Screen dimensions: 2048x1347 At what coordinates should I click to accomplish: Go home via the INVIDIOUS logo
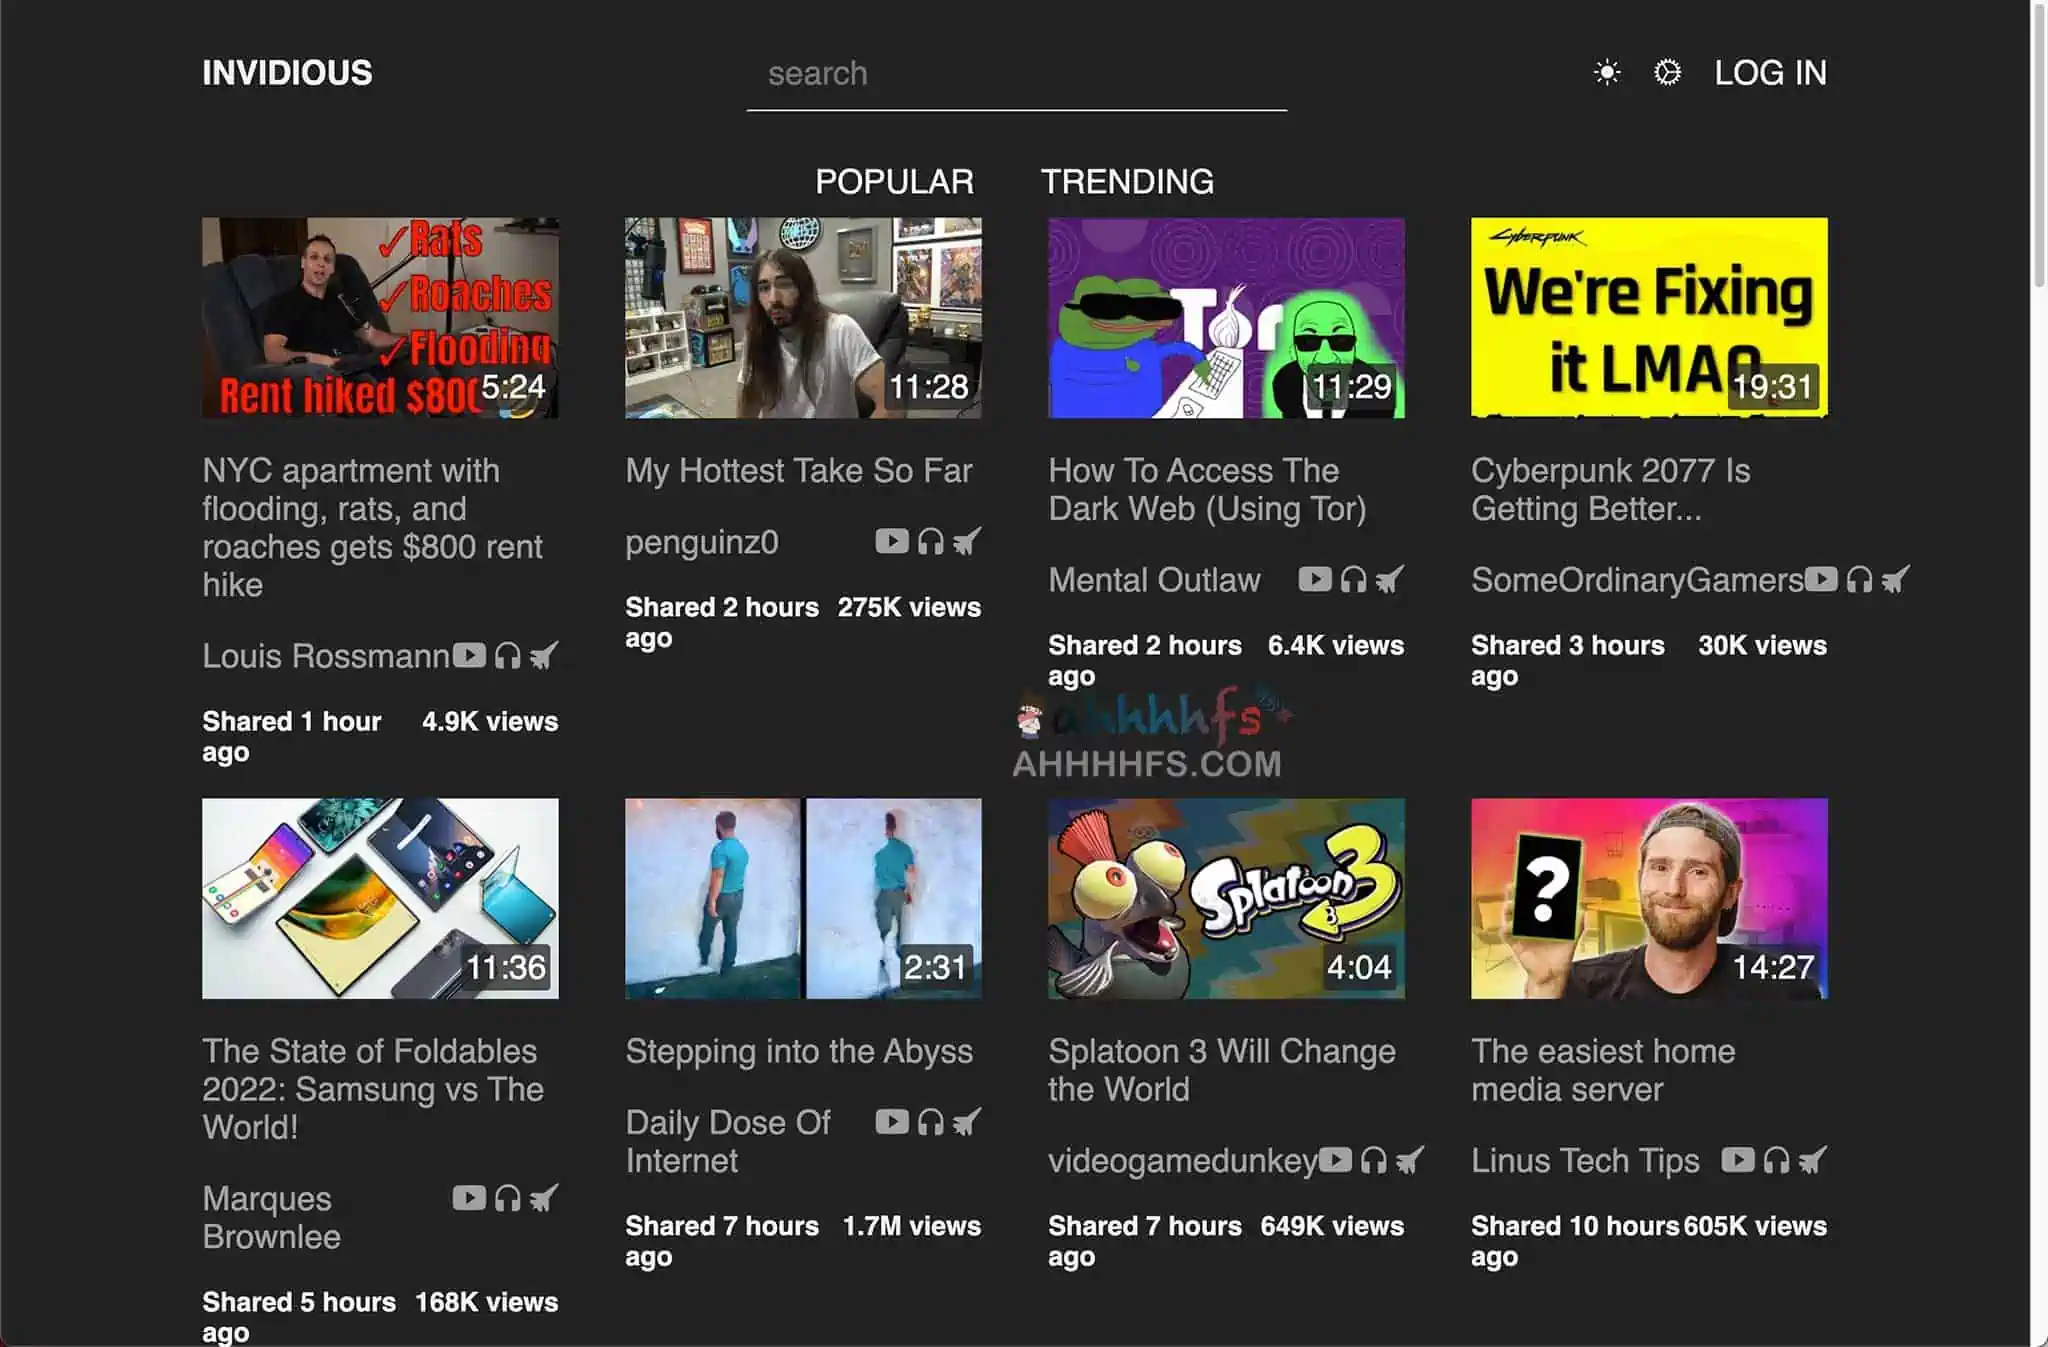coord(287,73)
